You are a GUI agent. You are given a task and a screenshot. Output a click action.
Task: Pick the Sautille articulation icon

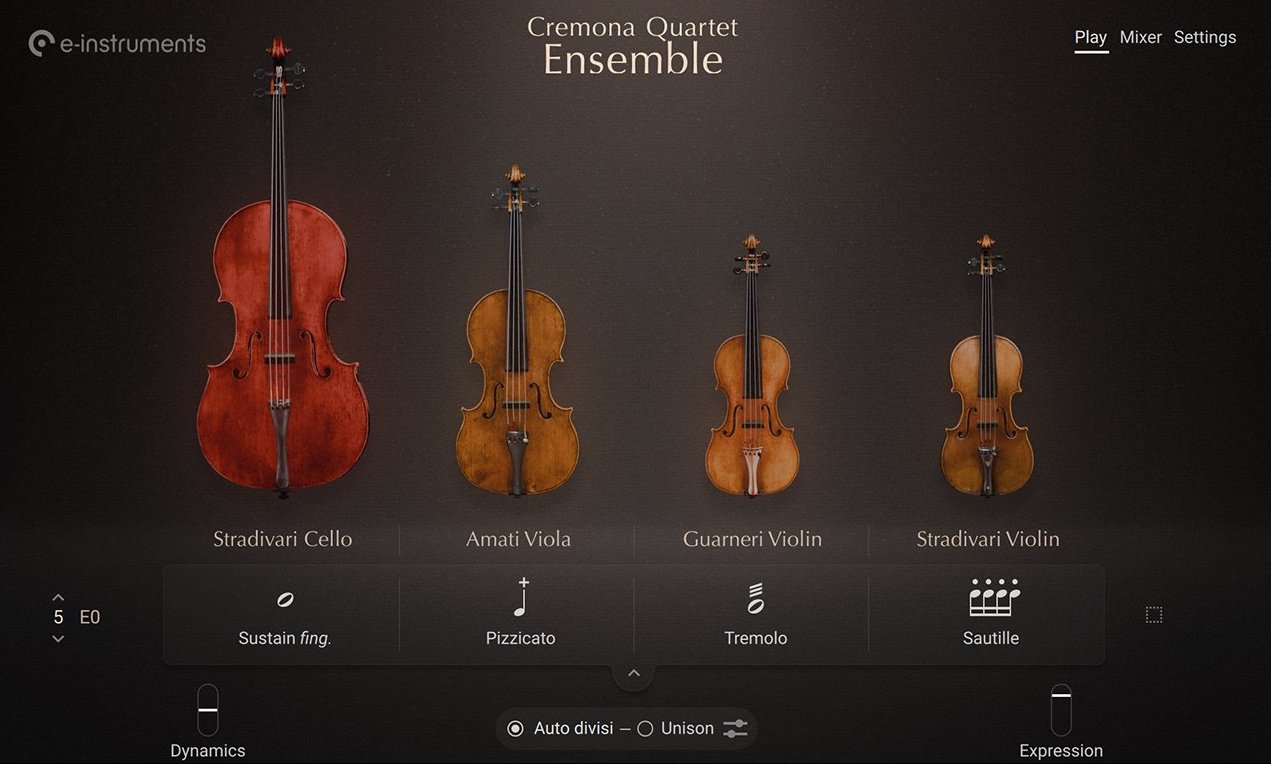coord(994,597)
